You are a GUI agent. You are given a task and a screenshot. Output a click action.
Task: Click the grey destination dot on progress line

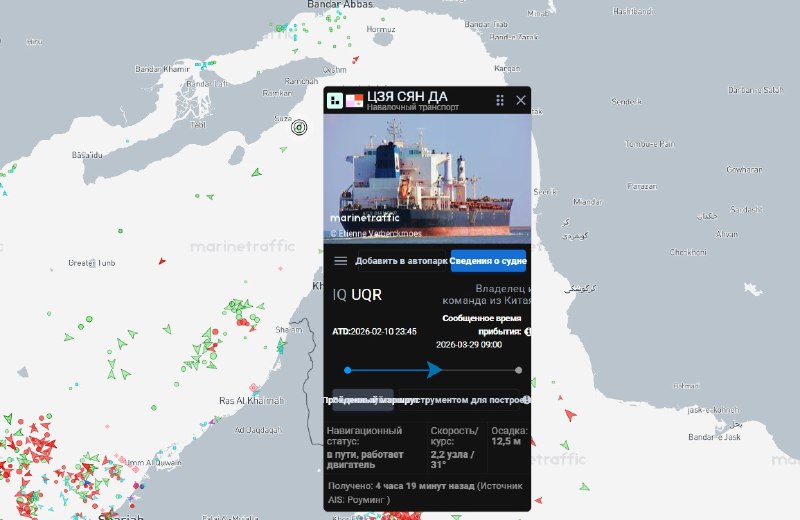518,370
